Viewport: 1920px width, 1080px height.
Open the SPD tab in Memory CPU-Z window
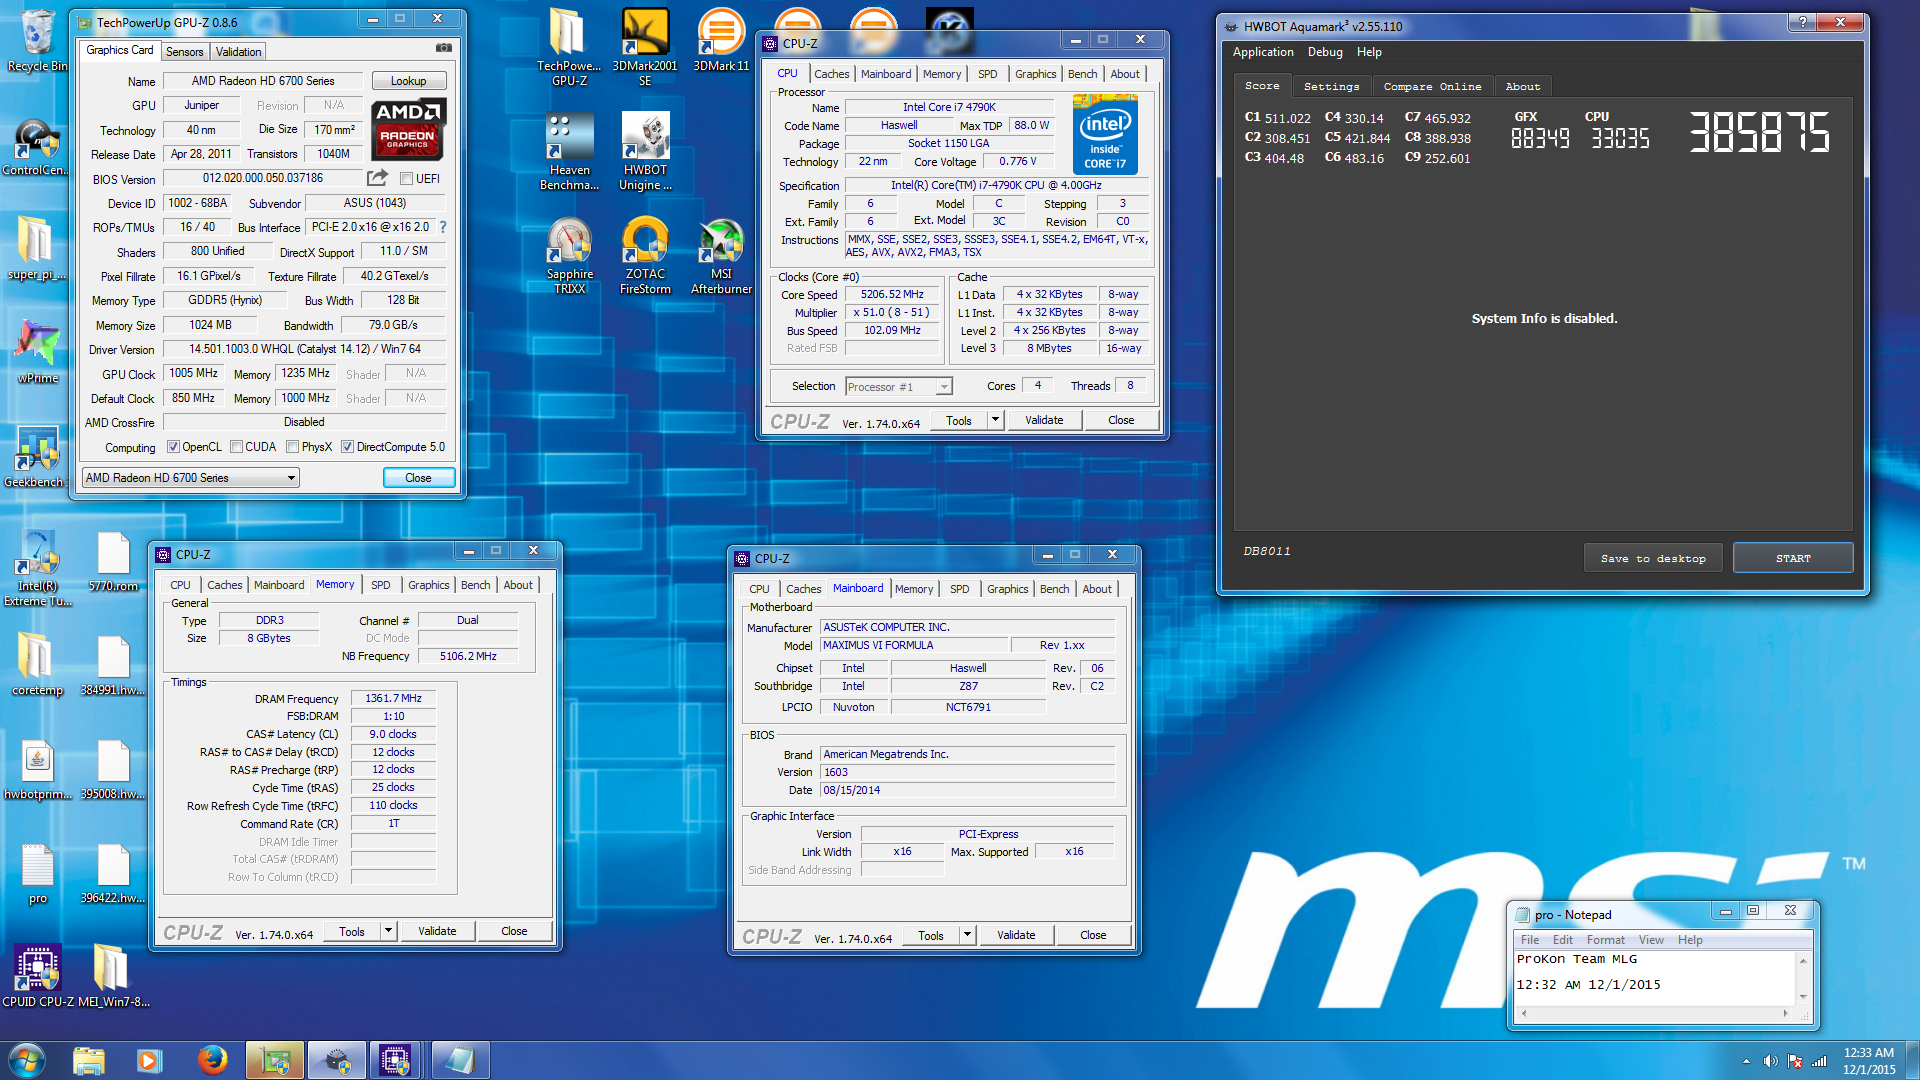point(380,585)
